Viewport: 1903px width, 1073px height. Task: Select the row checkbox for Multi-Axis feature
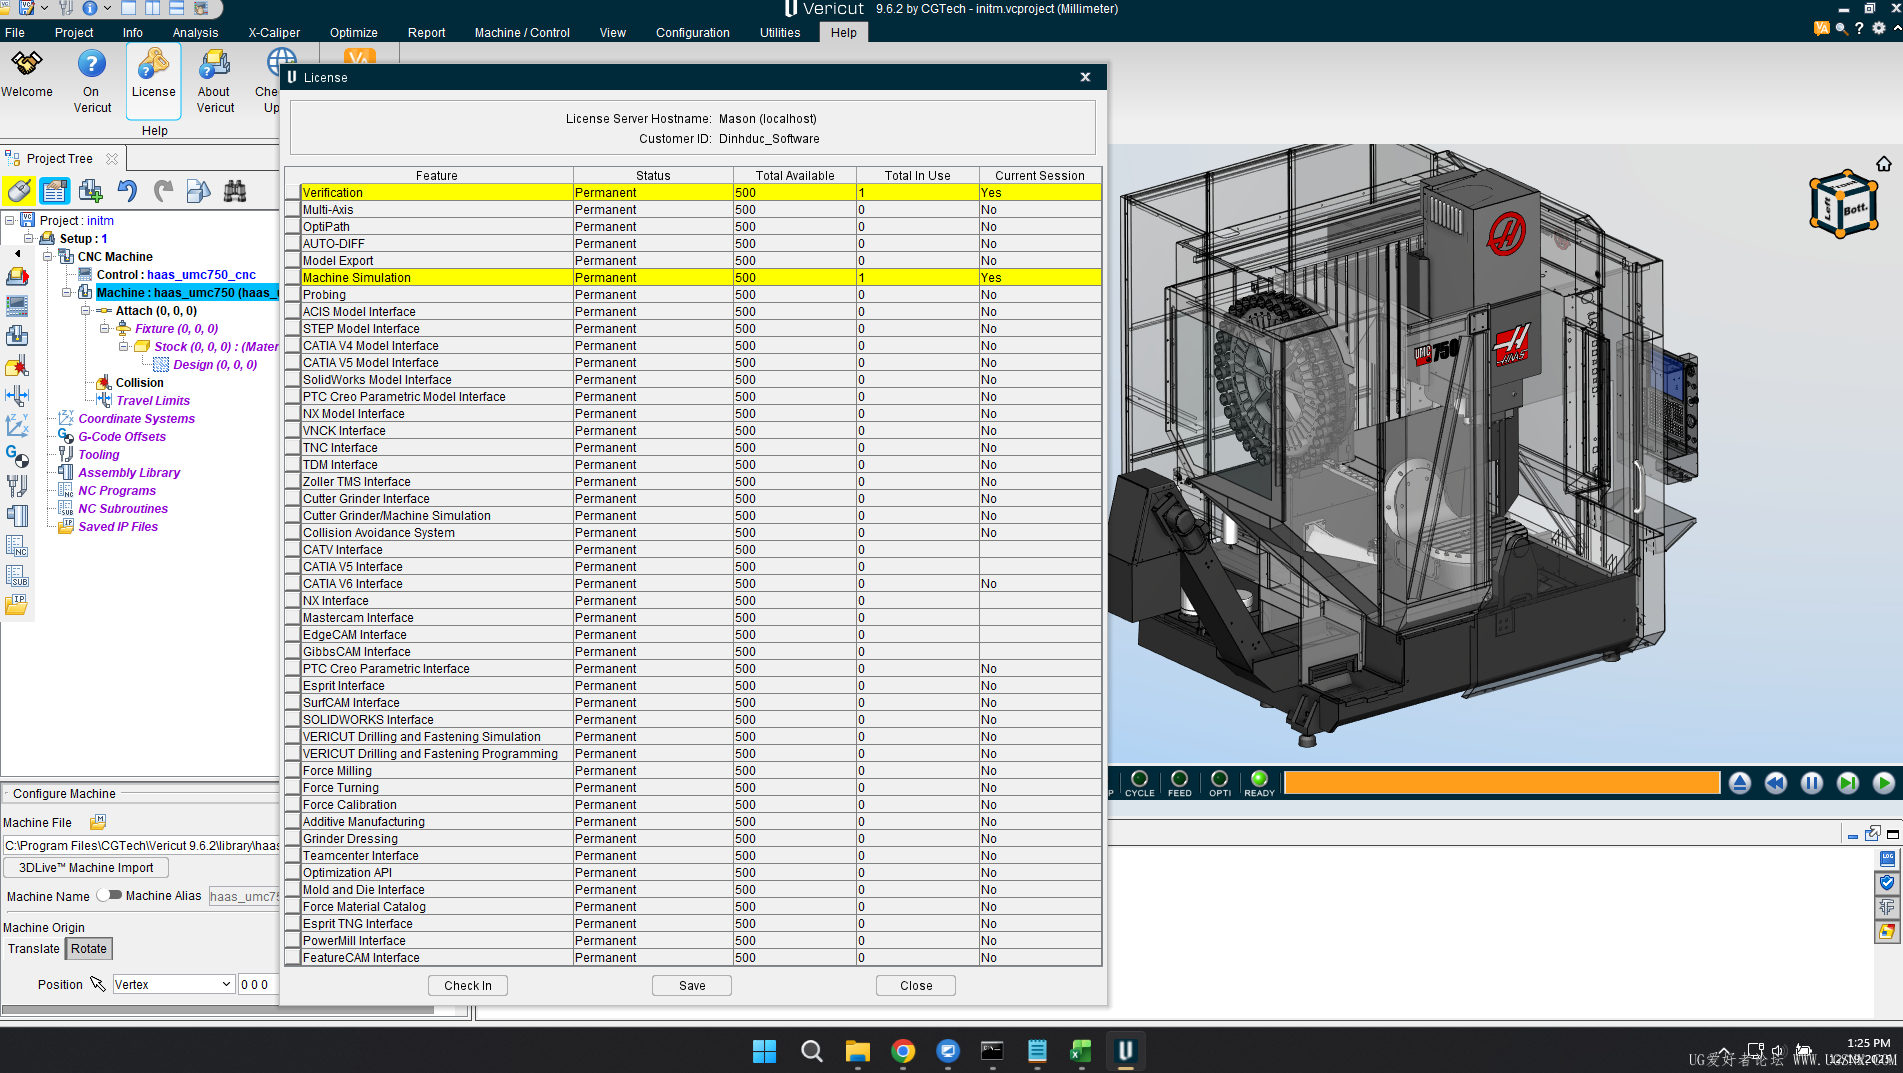(293, 209)
